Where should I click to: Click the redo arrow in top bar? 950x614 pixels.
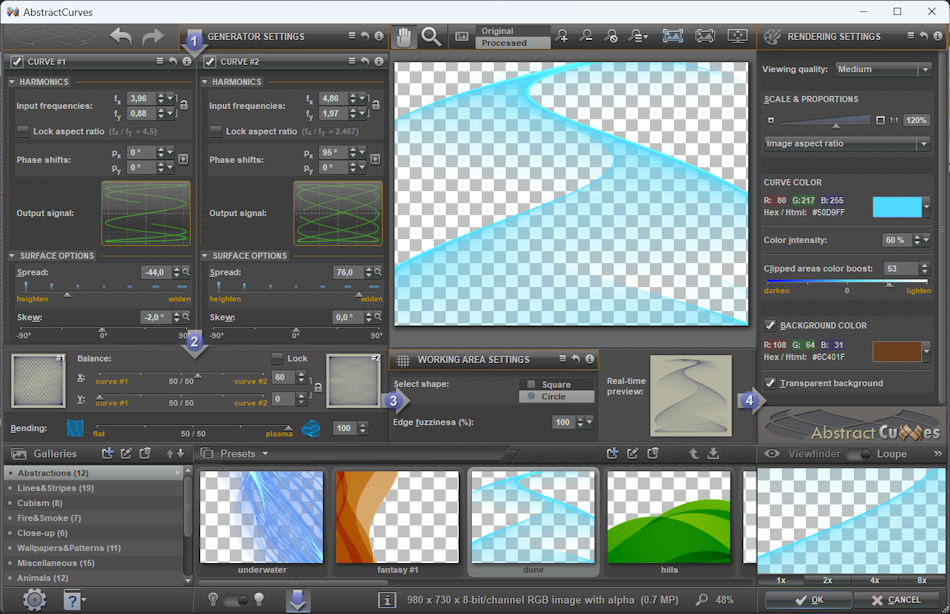152,37
